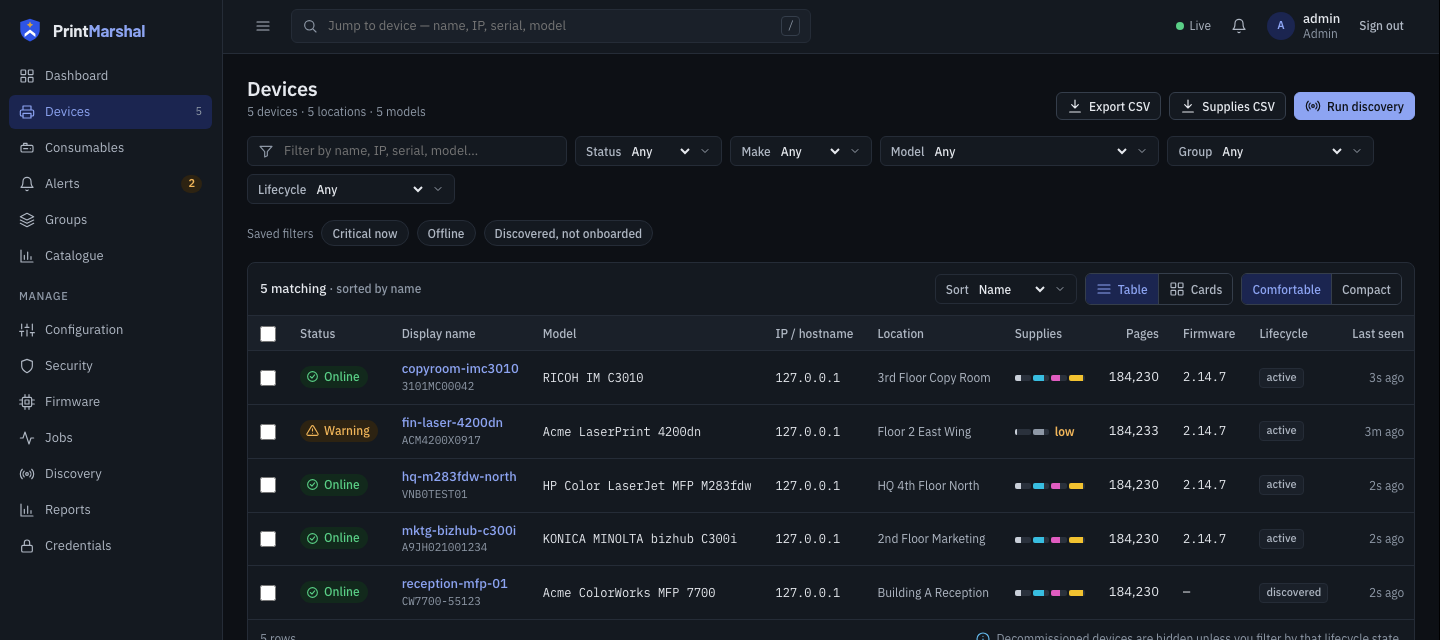The width and height of the screenshot is (1440, 640).
Task: Select mktg-bizhub-c300i row checkbox
Action: tap(268, 539)
